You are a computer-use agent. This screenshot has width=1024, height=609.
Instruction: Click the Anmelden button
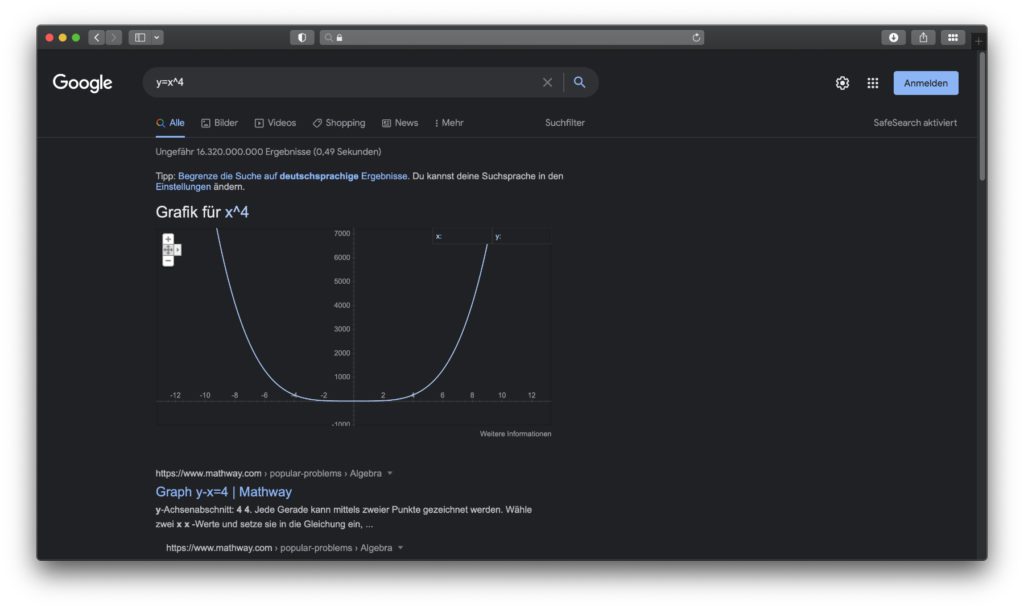[x=925, y=83]
